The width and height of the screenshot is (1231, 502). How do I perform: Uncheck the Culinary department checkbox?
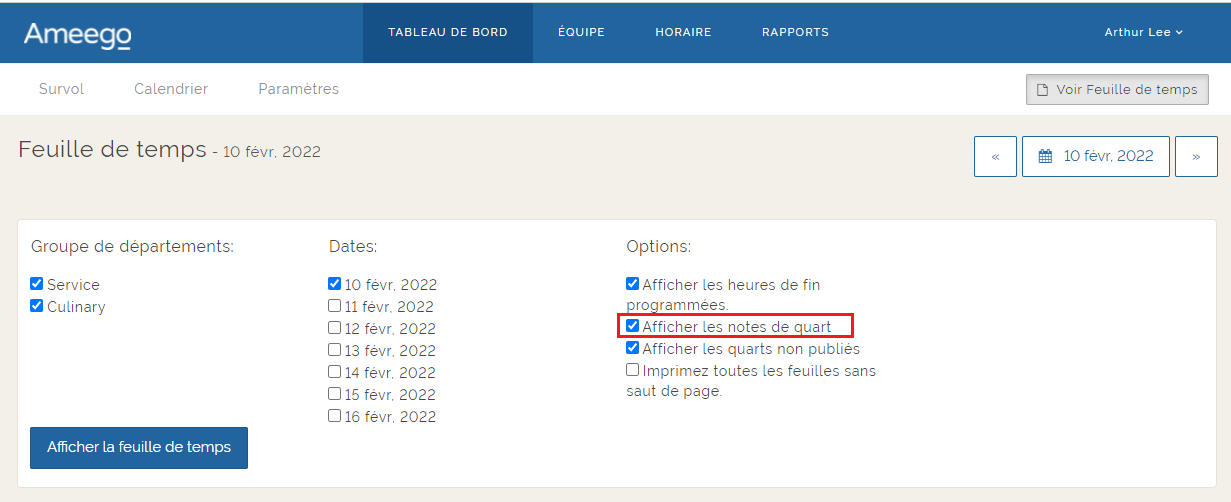coord(37,306)
